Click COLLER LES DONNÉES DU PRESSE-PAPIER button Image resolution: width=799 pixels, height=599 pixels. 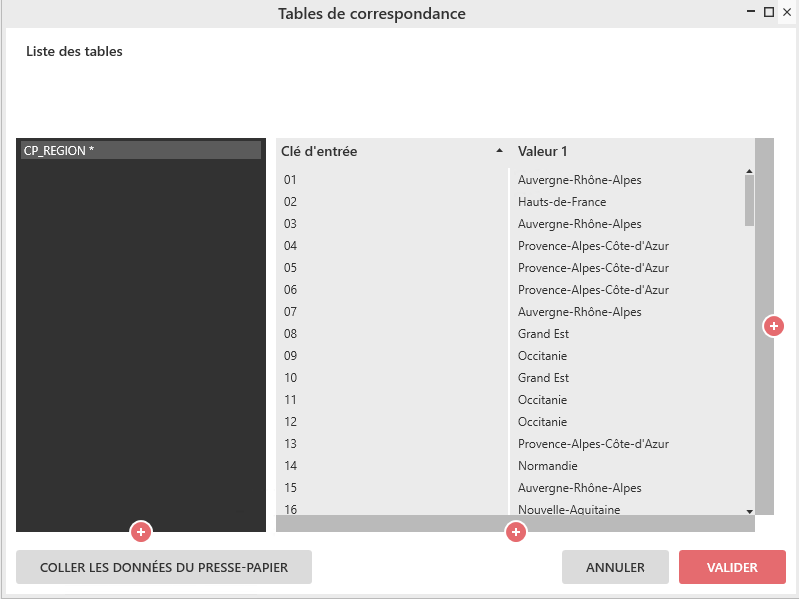coord(164,567)
